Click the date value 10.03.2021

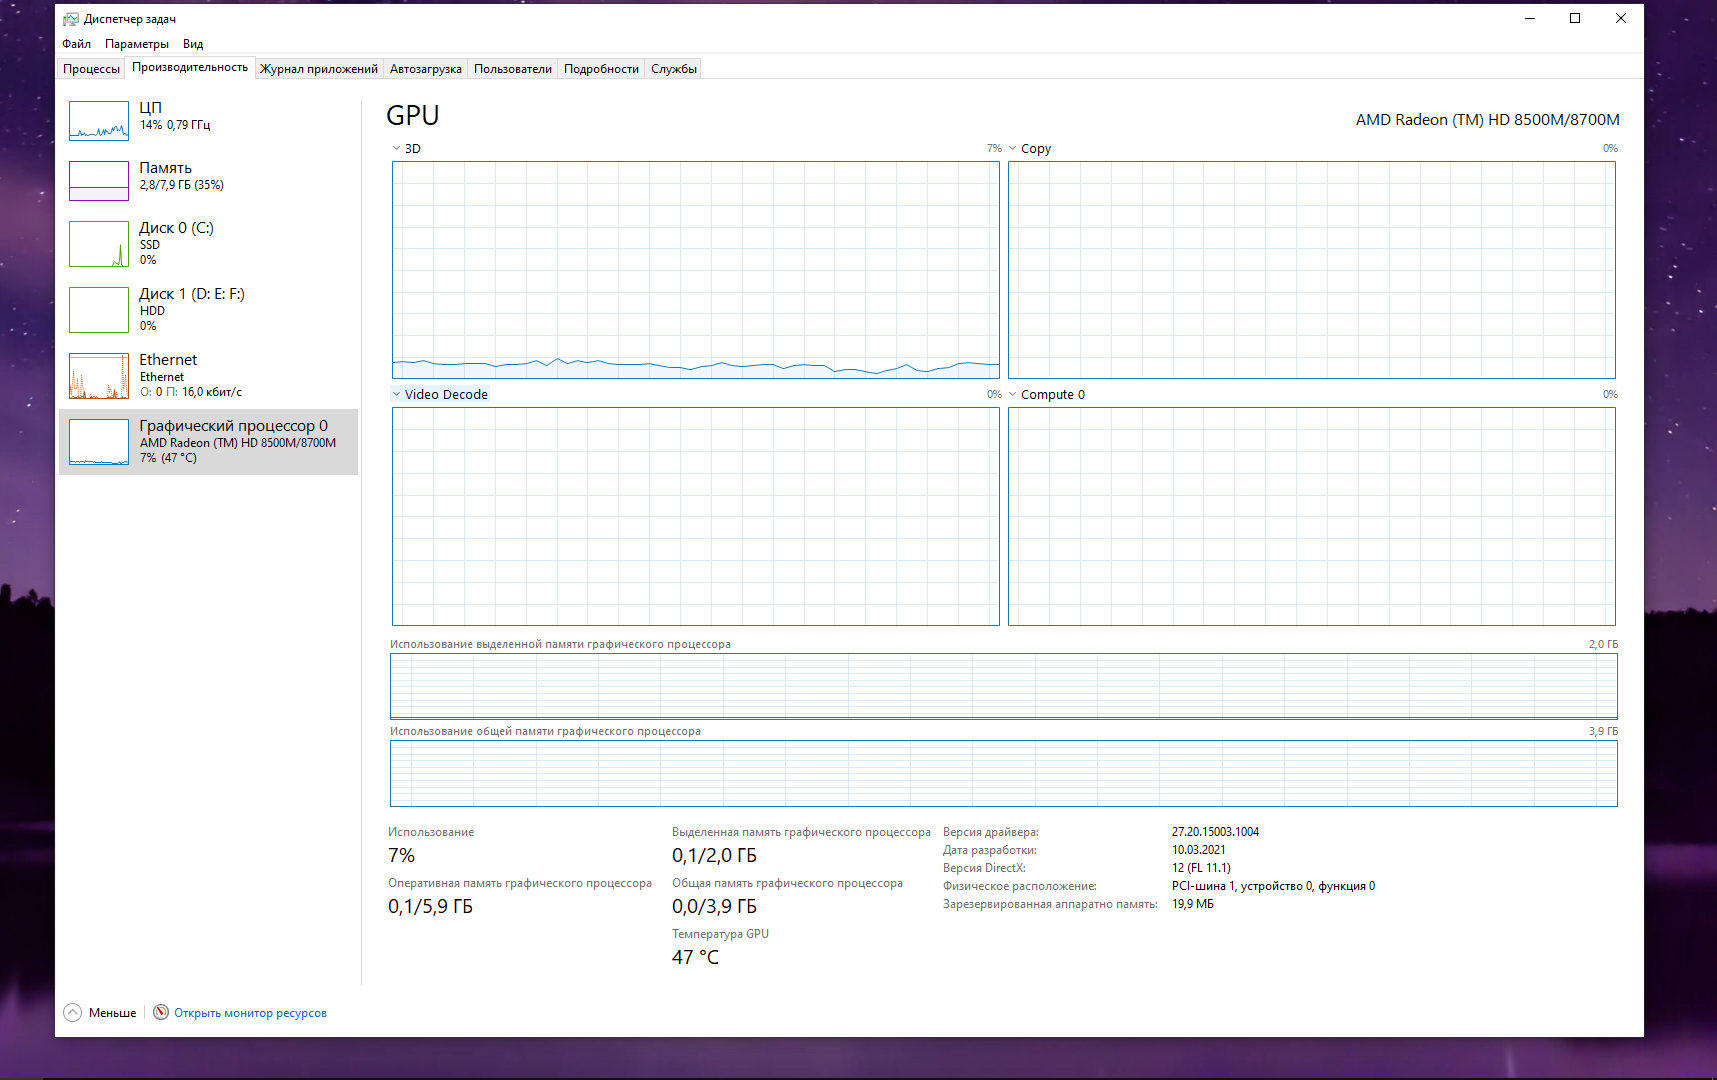pyautogui.click(x=1198, y=850)
